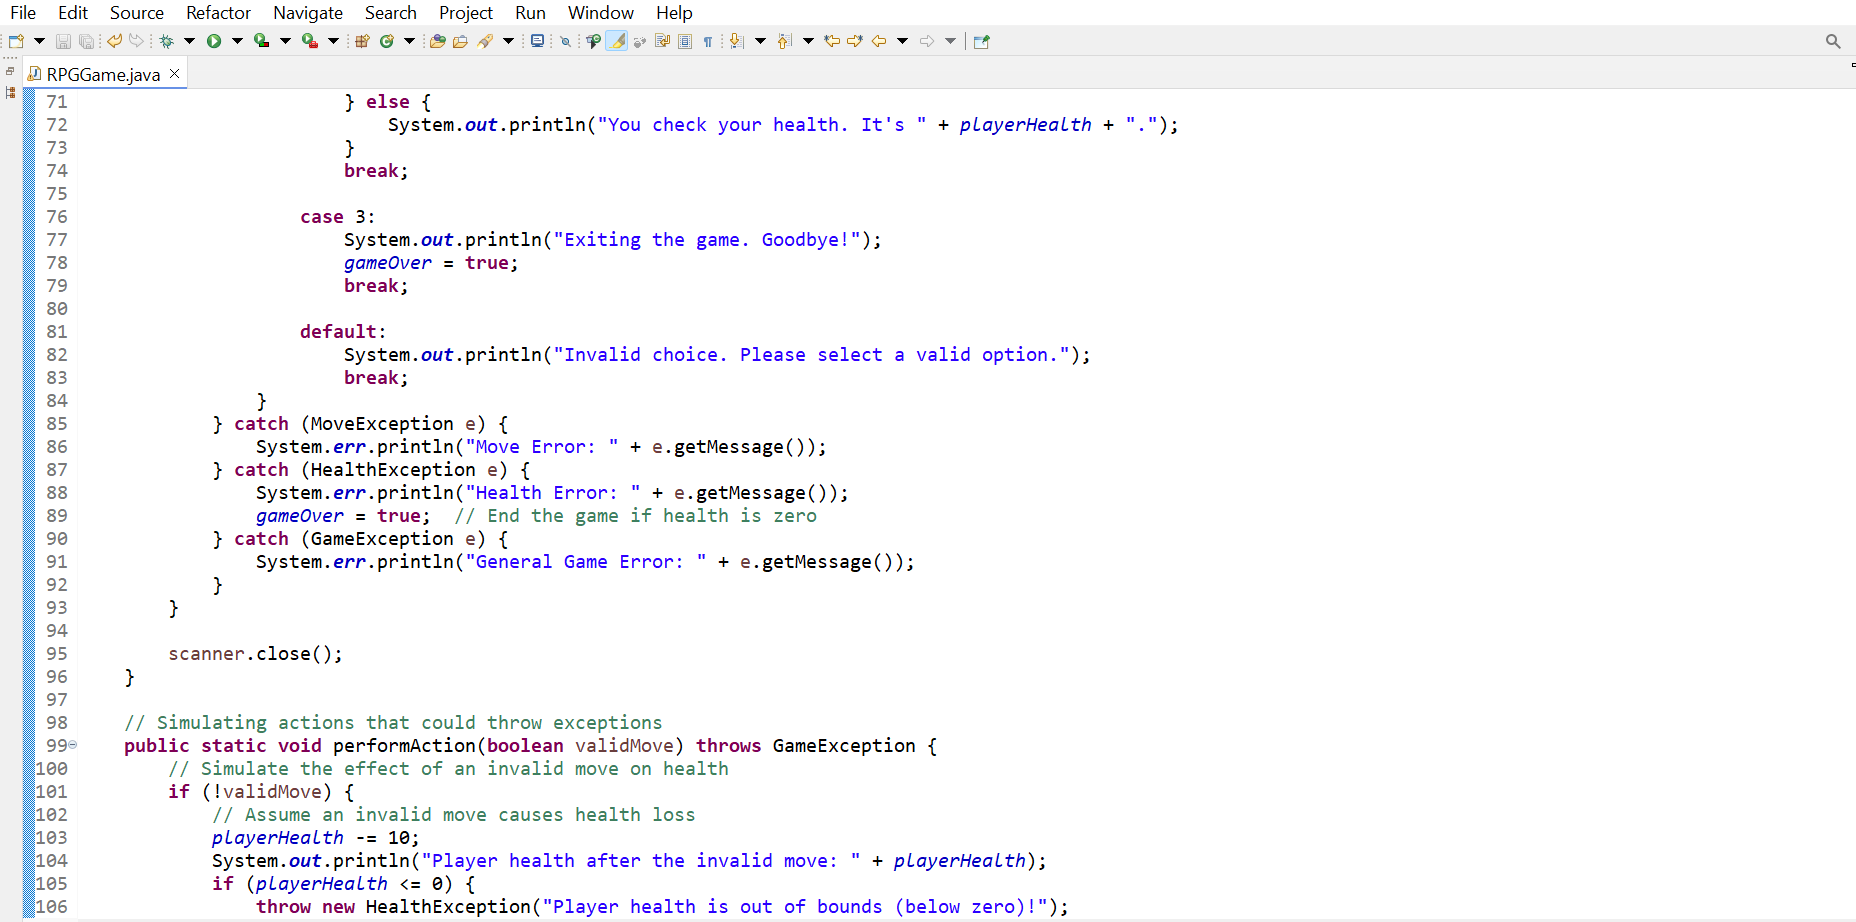This screenshot has height=922, width=1856.
Task: Open the External Tools dropdown arrow
Action: coord(334,41)
